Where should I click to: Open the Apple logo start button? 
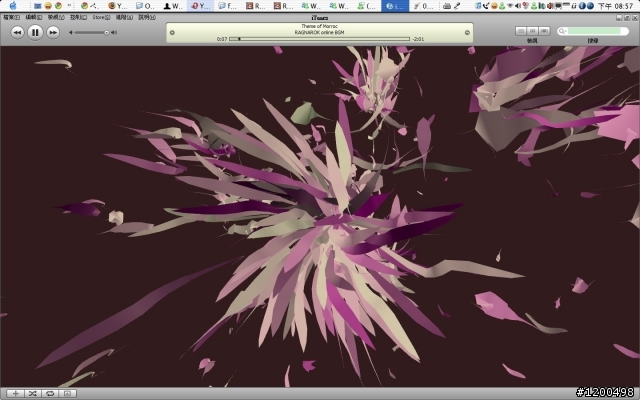[x=13, y=6]
